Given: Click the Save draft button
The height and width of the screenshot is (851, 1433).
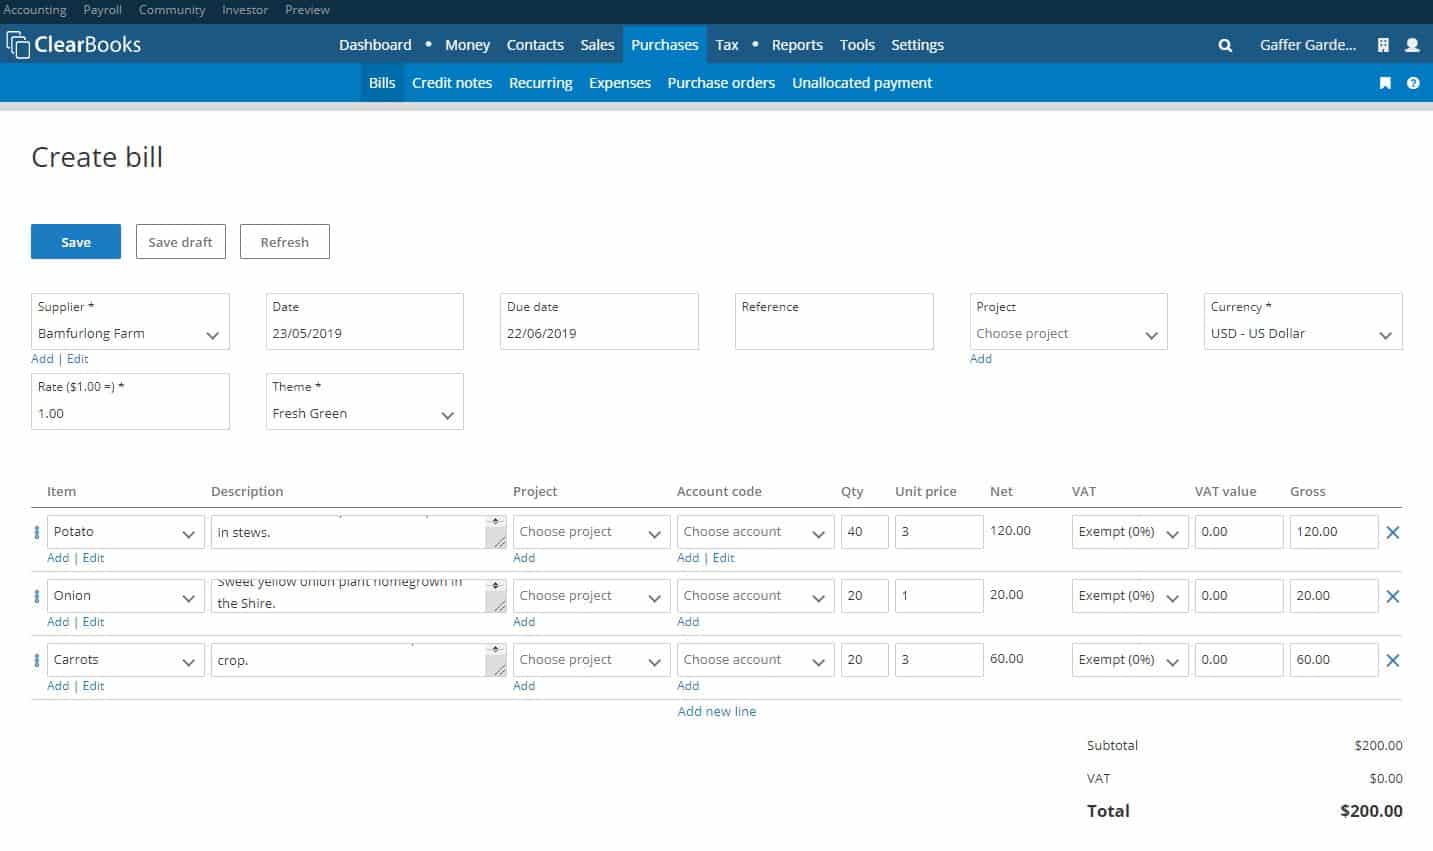Looking at the screenshot, I should (x=181, y=242).
